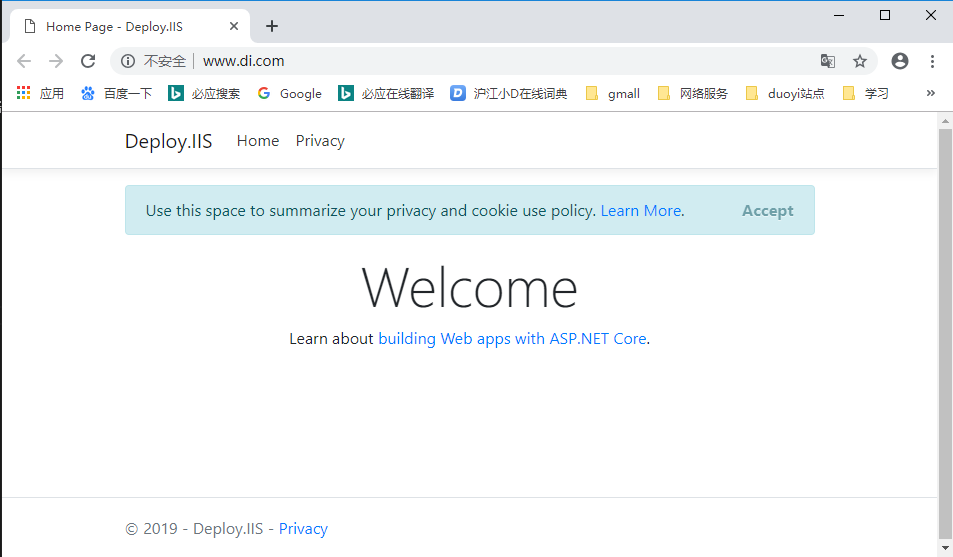Go back to the previous page
The image size is (953, 557).
click(x=24, y=61)
